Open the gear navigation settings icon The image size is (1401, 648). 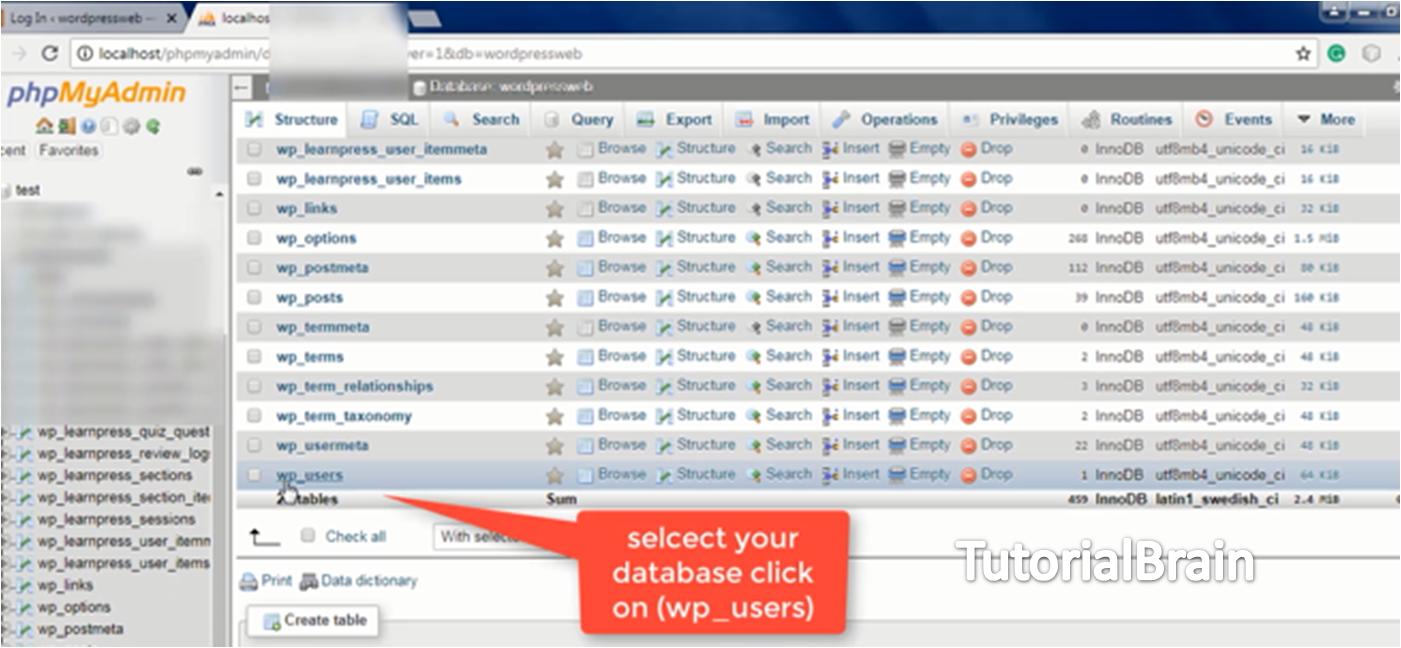(130, 127)
